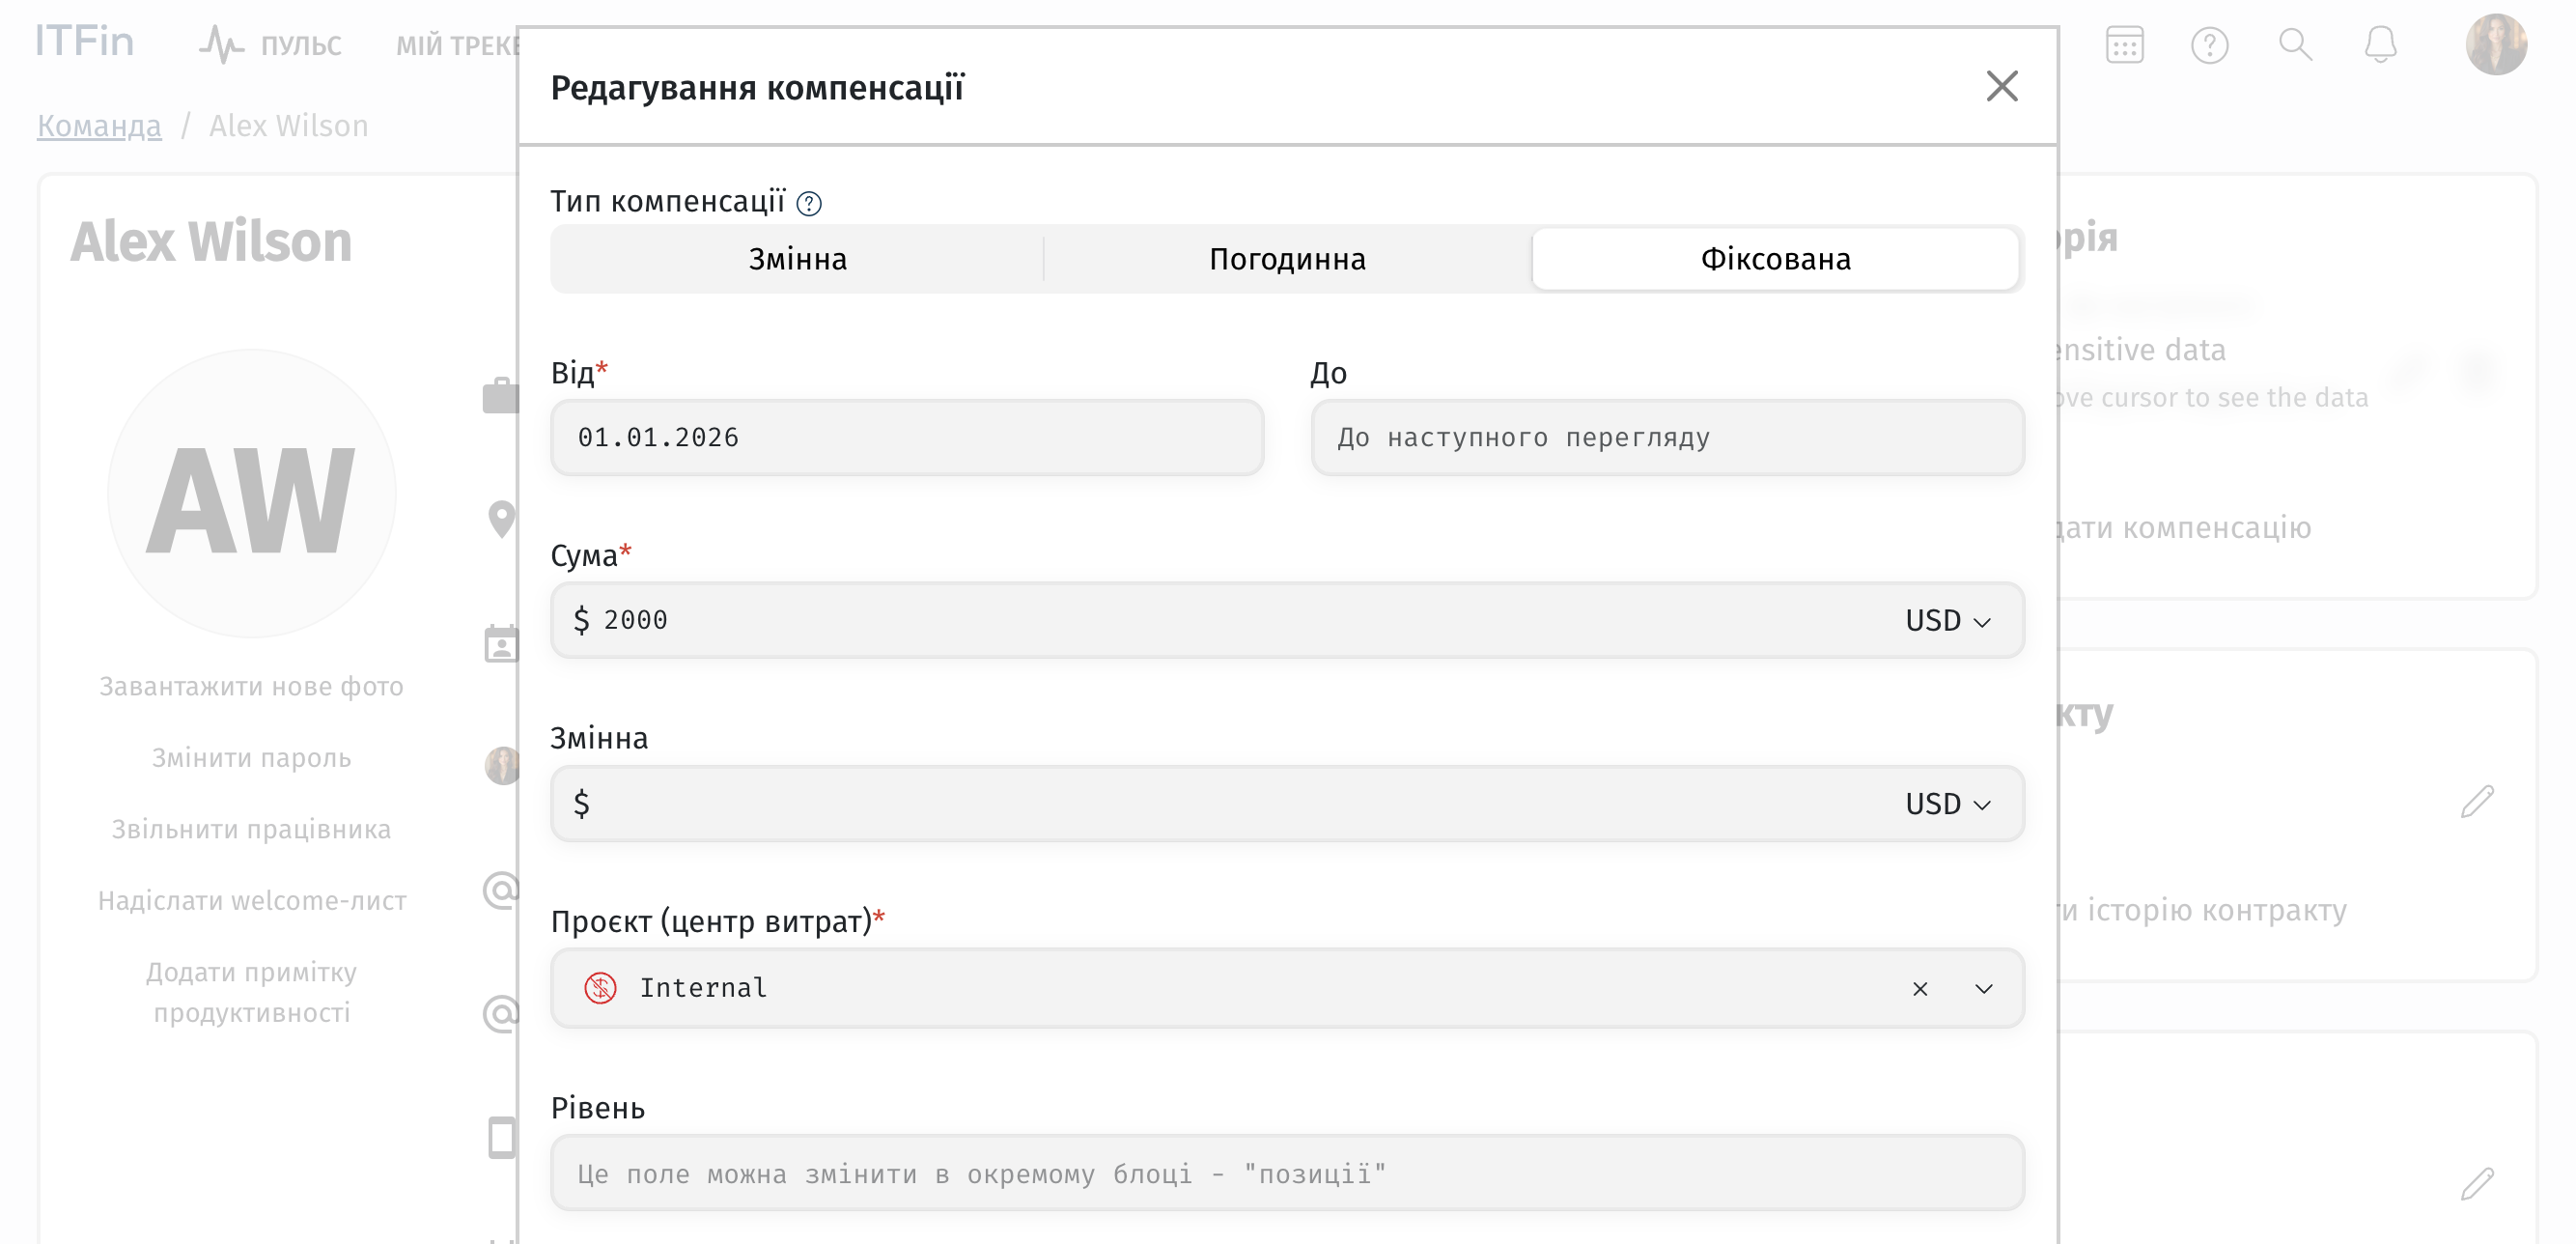Click Звільнити працівника link

(x=251, y=830)
